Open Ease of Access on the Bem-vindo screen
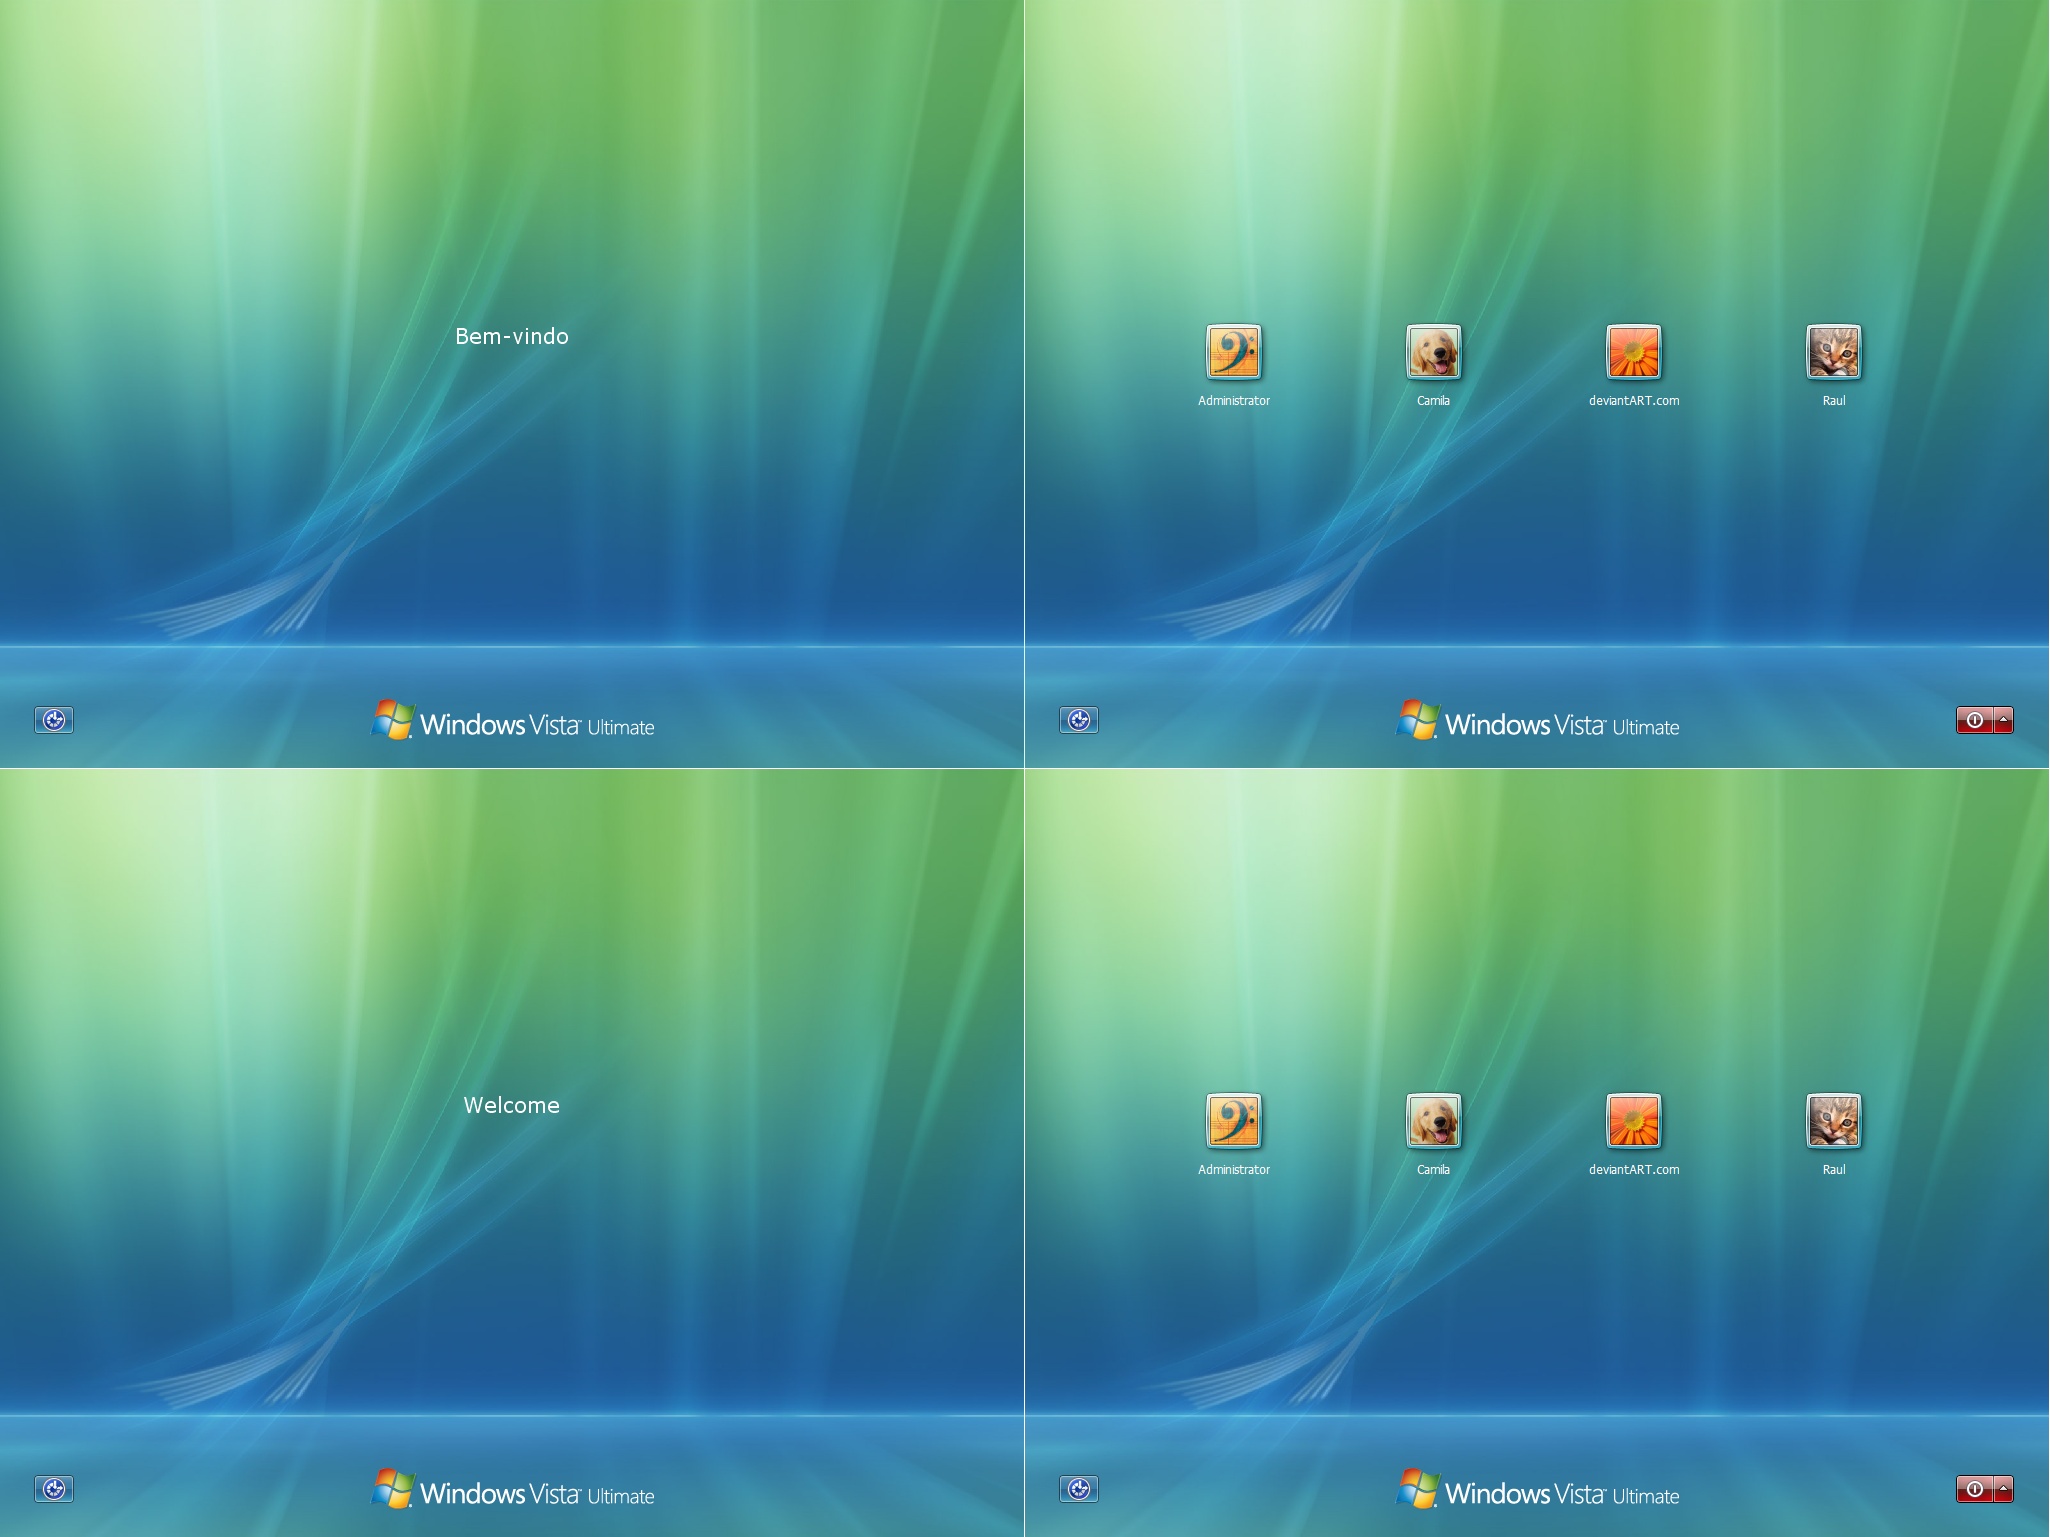Image resolution: width=2050 pixels, height=1537 pixels. 54,720
